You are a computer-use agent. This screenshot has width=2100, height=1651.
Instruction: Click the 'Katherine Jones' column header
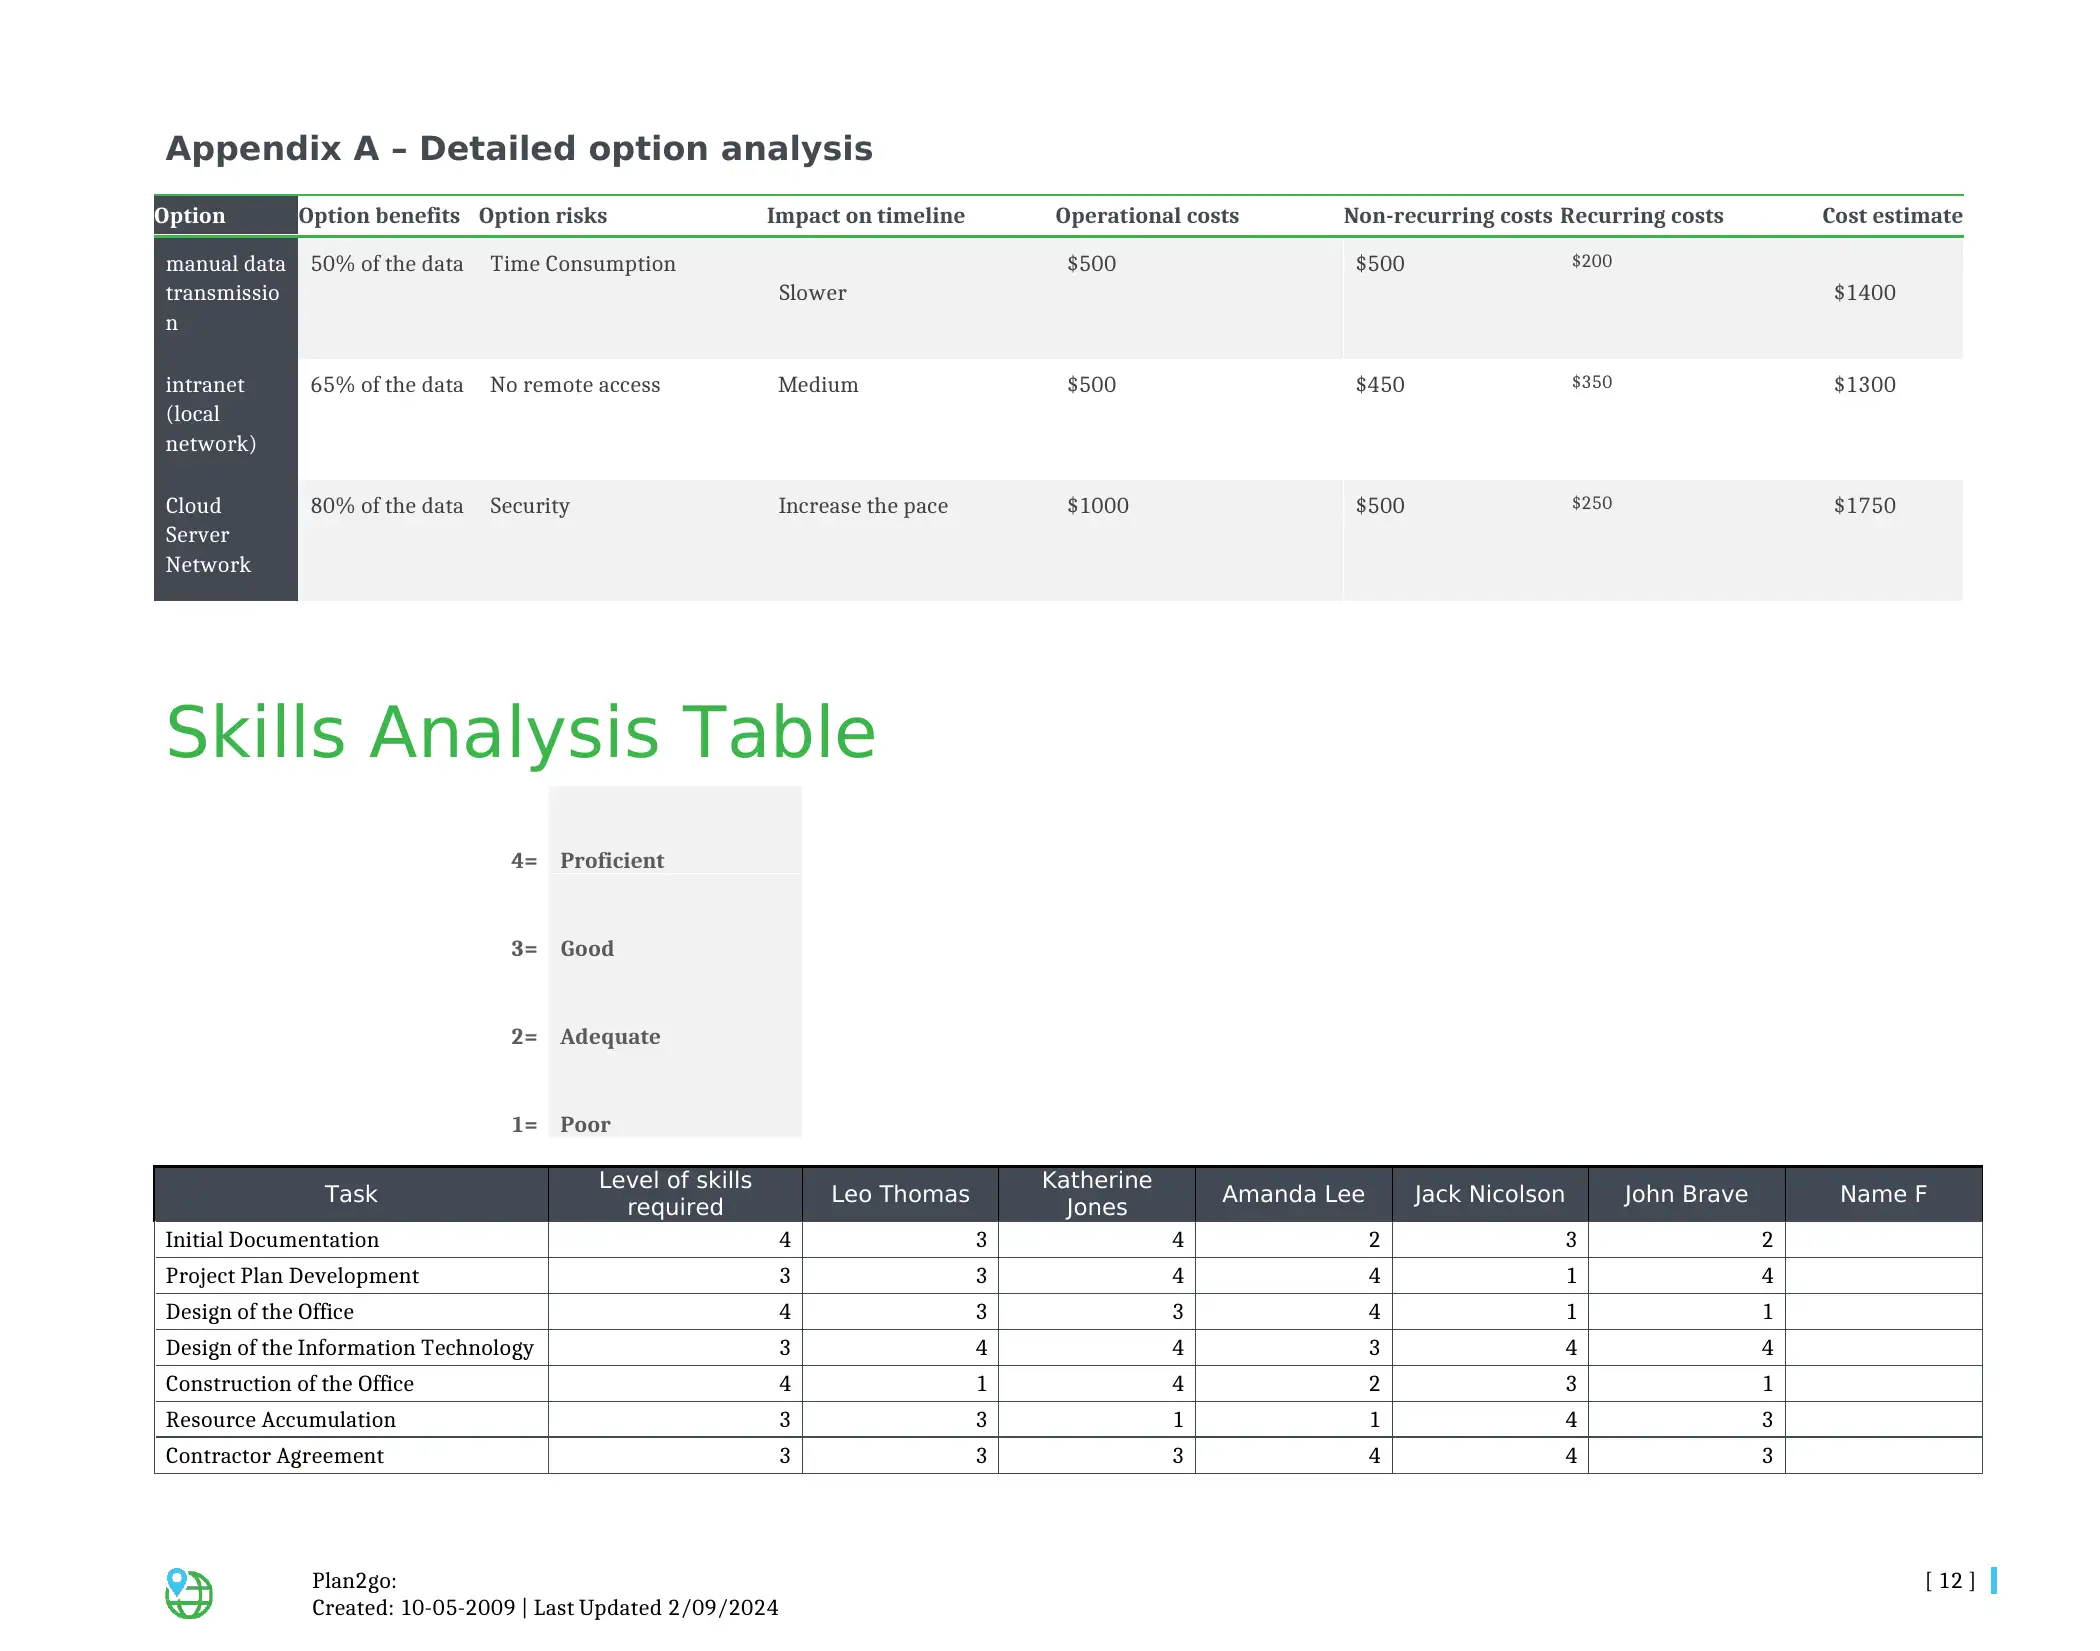click(1097, 1194)
